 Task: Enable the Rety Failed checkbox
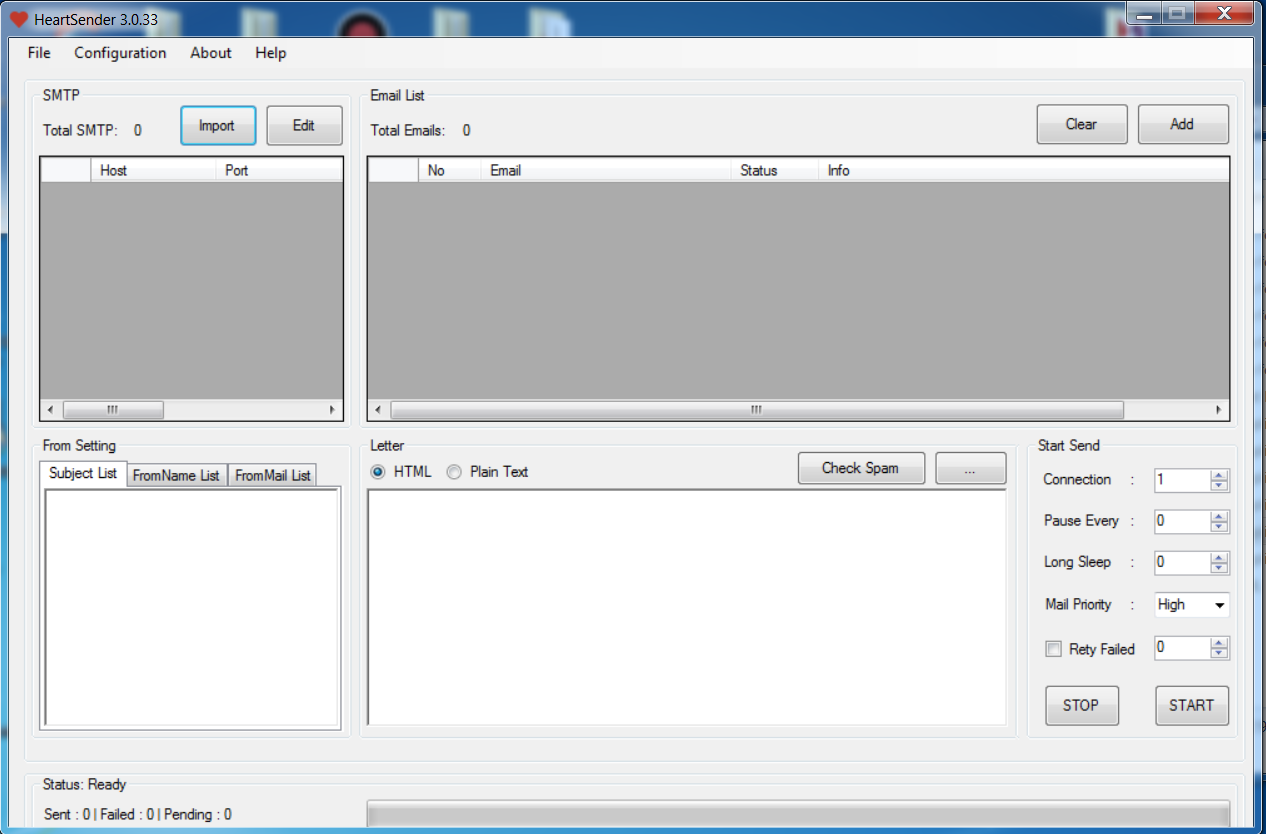tap(1053, 649)
